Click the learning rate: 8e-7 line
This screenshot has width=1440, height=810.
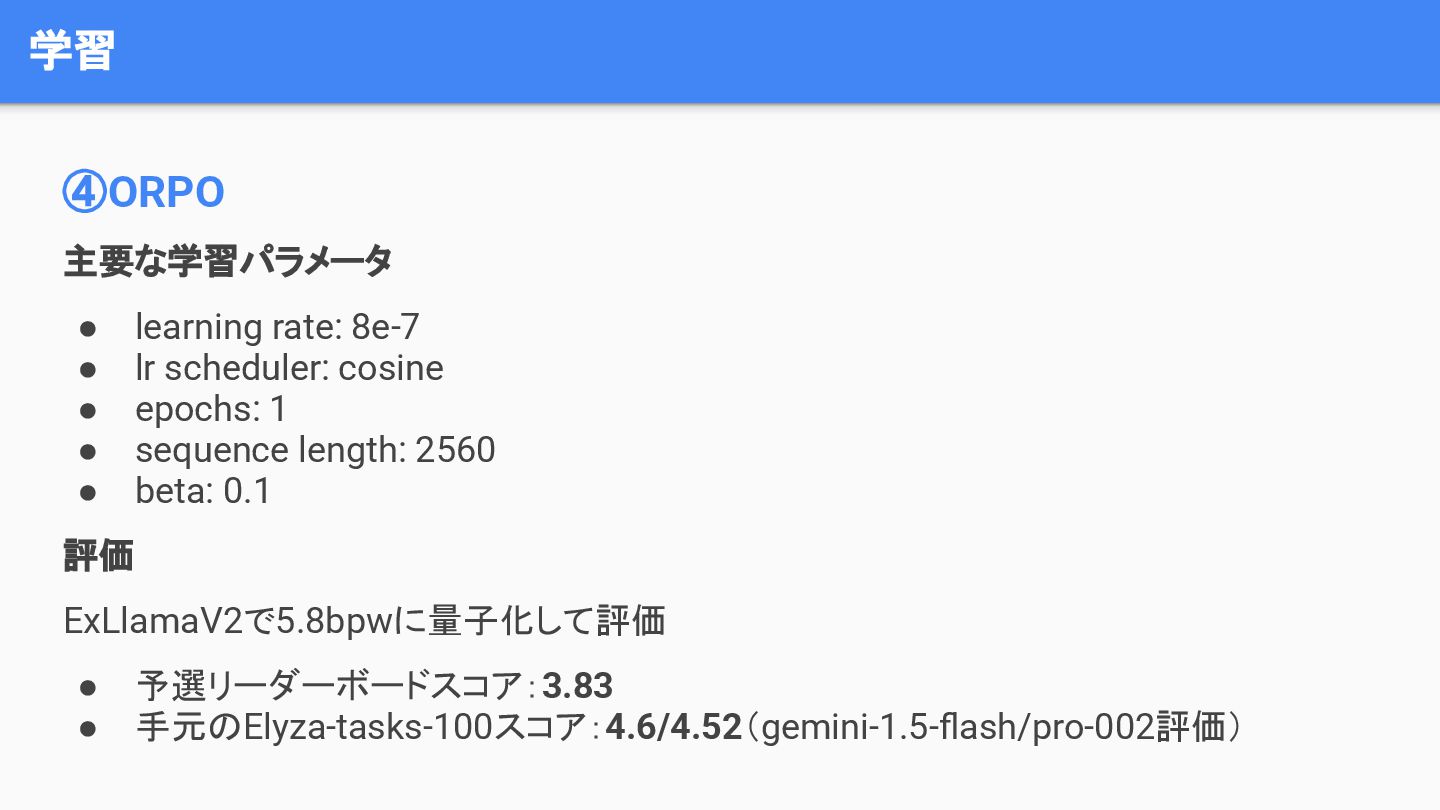pos(277,327)
